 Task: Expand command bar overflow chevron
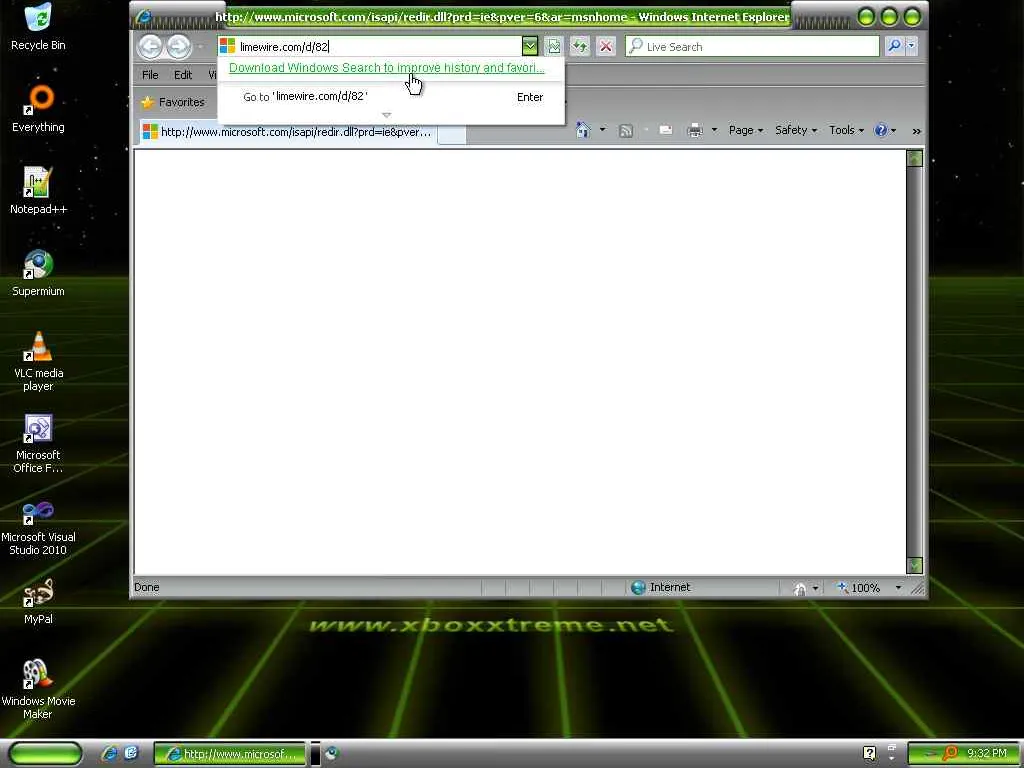pos(916,131)
